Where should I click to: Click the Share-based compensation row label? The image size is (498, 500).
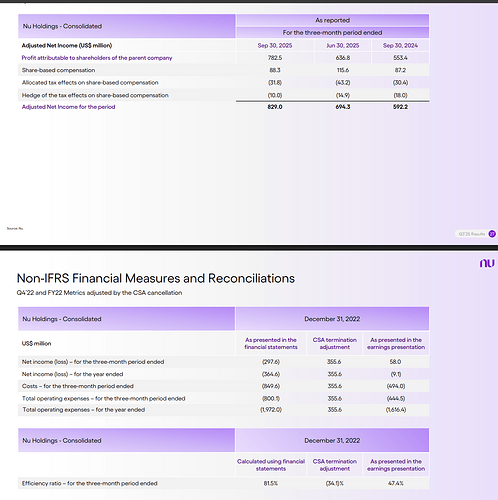tap(58, 70)
